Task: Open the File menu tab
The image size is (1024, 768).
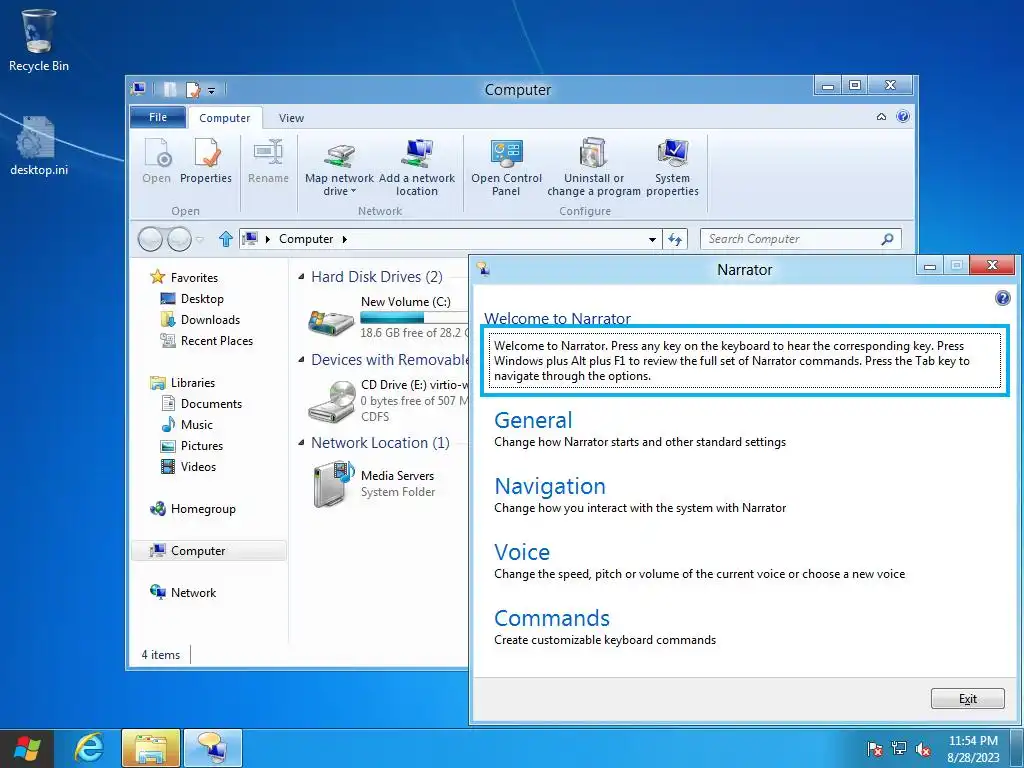Action: pyautogui.click(x=158, y=117)
